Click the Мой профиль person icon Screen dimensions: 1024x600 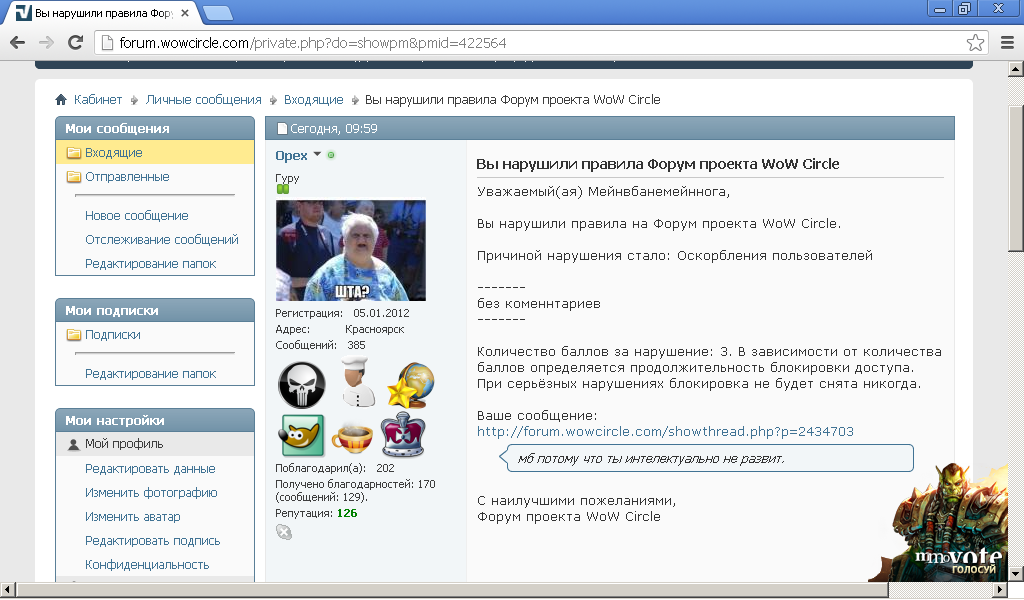point(74,445)
